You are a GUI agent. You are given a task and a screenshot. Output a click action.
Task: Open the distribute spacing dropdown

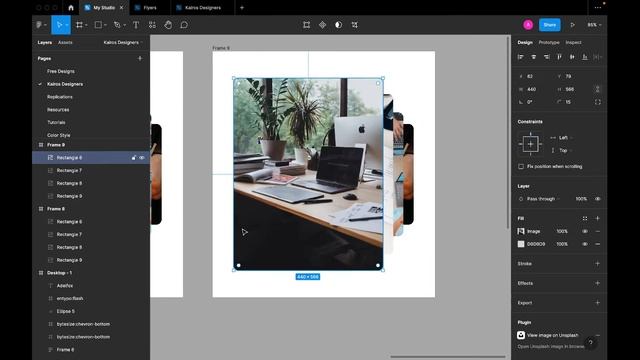pyautogui.click(x=598, y=57)
